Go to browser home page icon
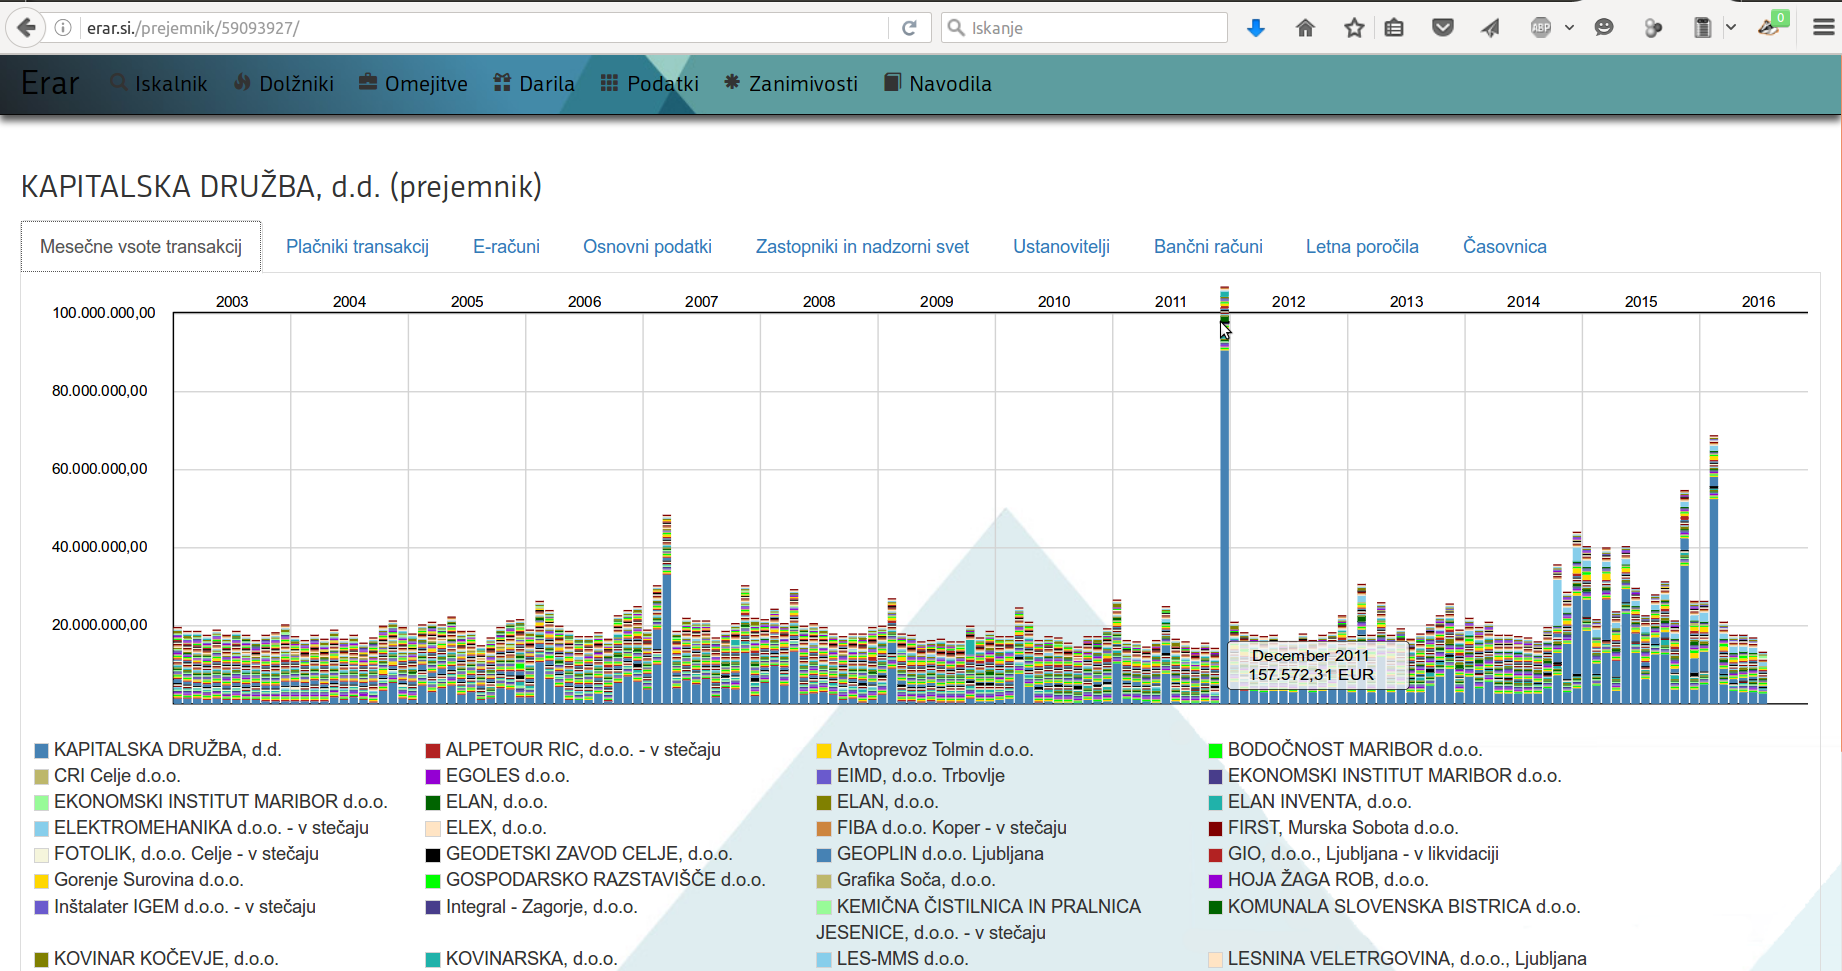Image resolution: width=1842 pixels, height=971 pixels. point(1305,28)
